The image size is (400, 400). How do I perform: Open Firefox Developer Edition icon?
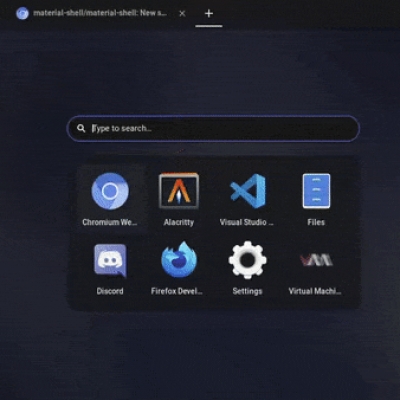coord(179,260)
